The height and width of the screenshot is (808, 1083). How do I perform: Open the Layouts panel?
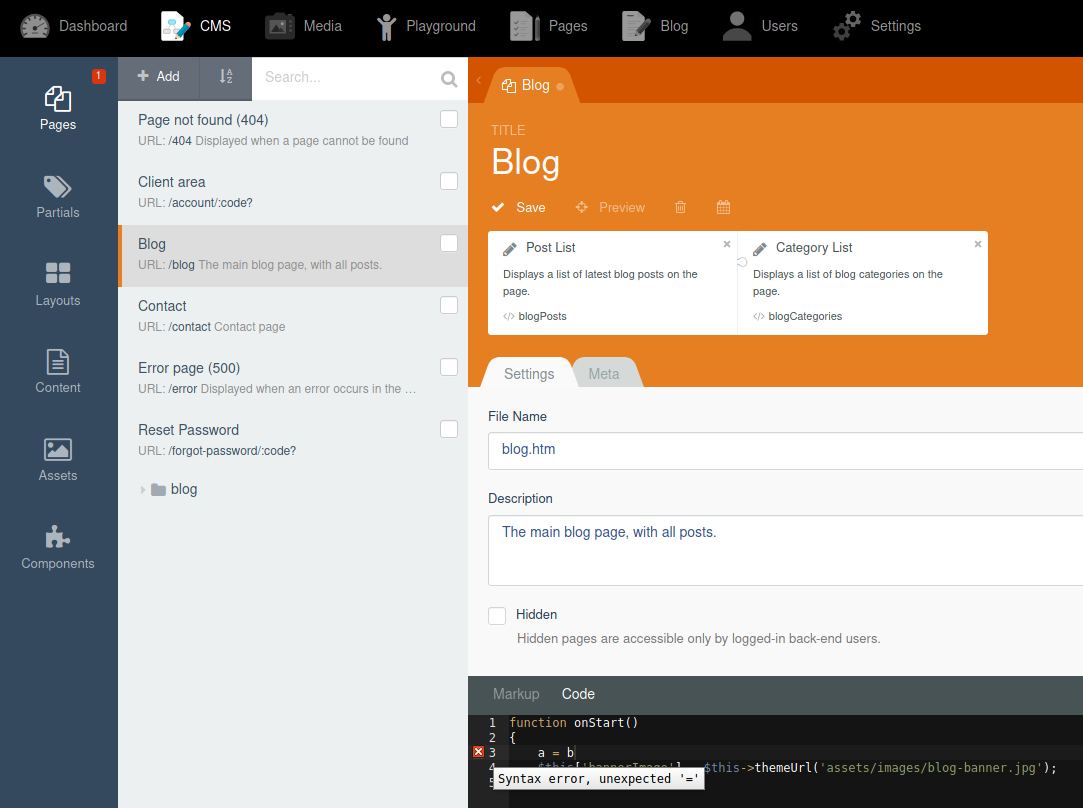point(57,284)
